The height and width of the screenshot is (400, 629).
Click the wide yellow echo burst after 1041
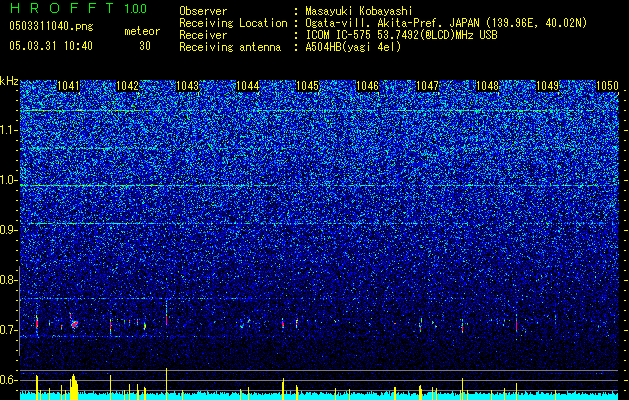pyautogui.click(x=74, y=387)
